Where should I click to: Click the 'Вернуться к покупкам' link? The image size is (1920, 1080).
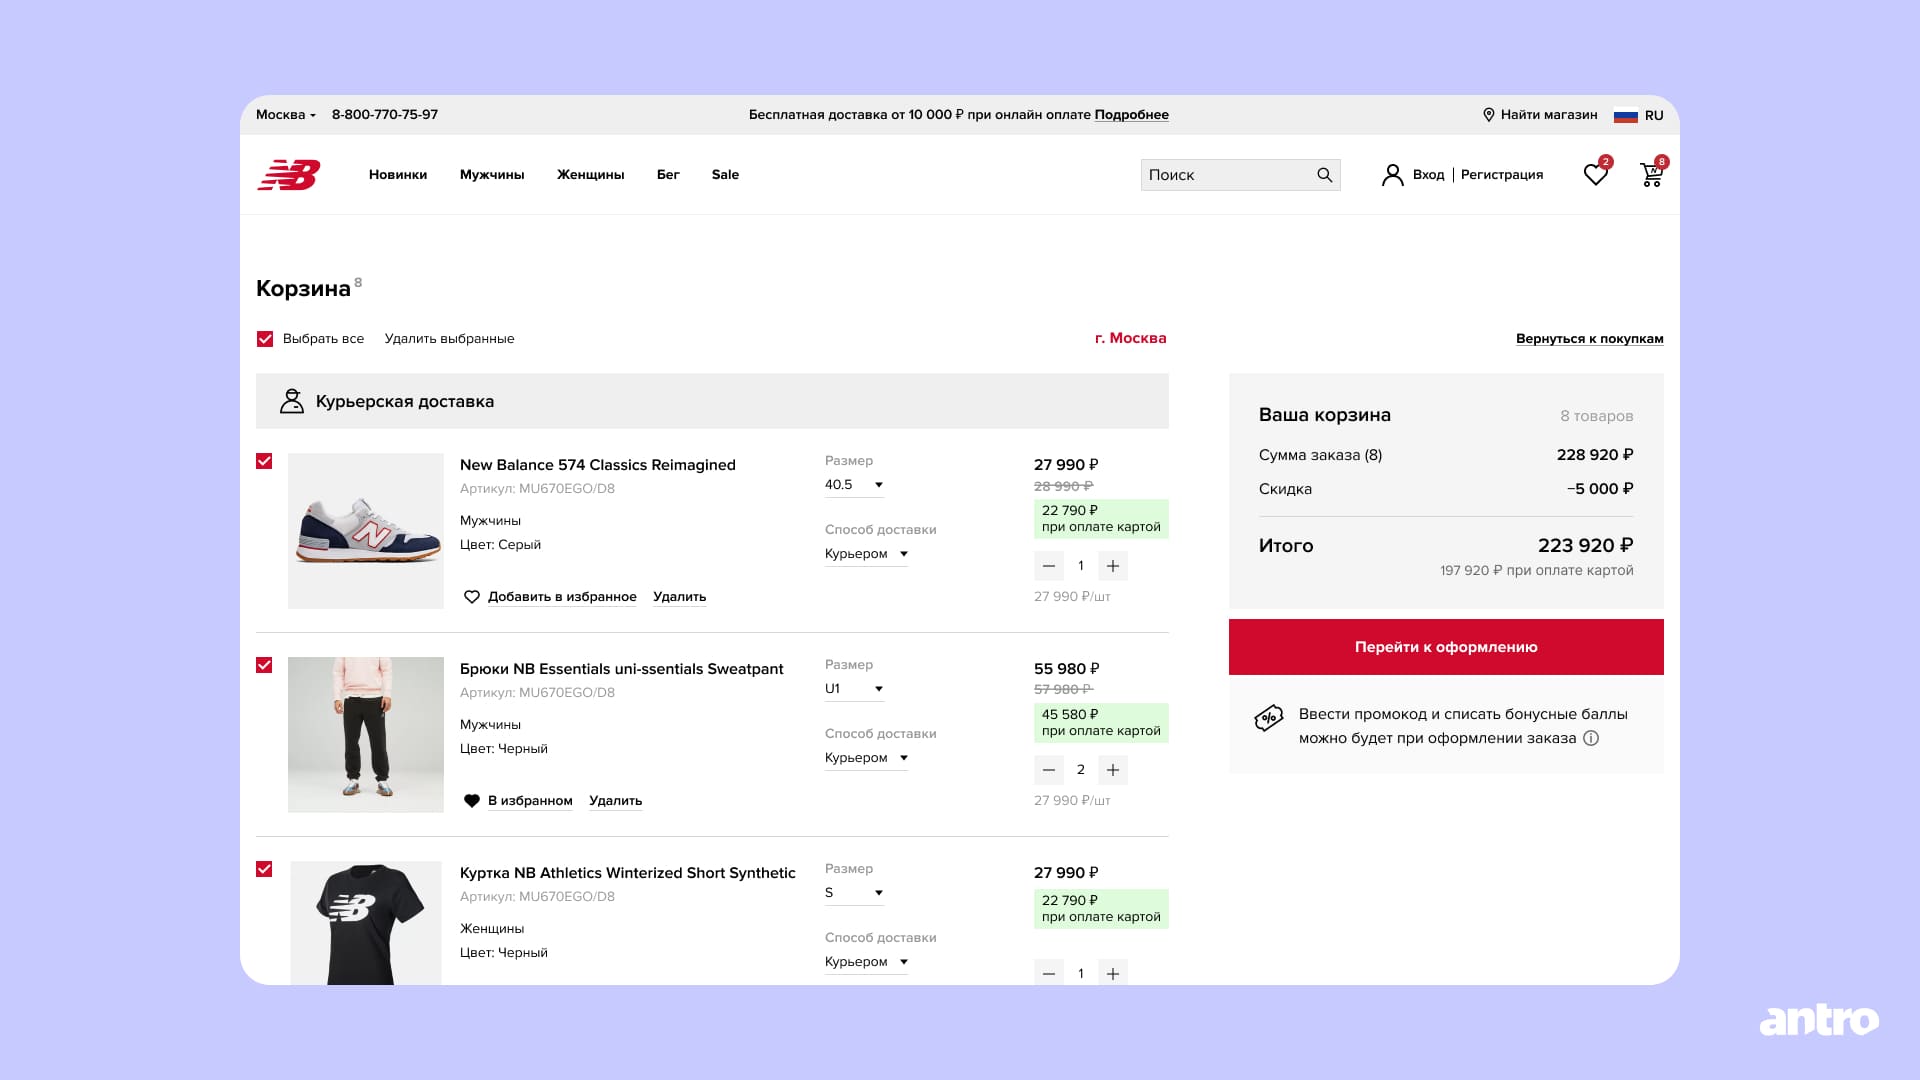[1589, 339]
